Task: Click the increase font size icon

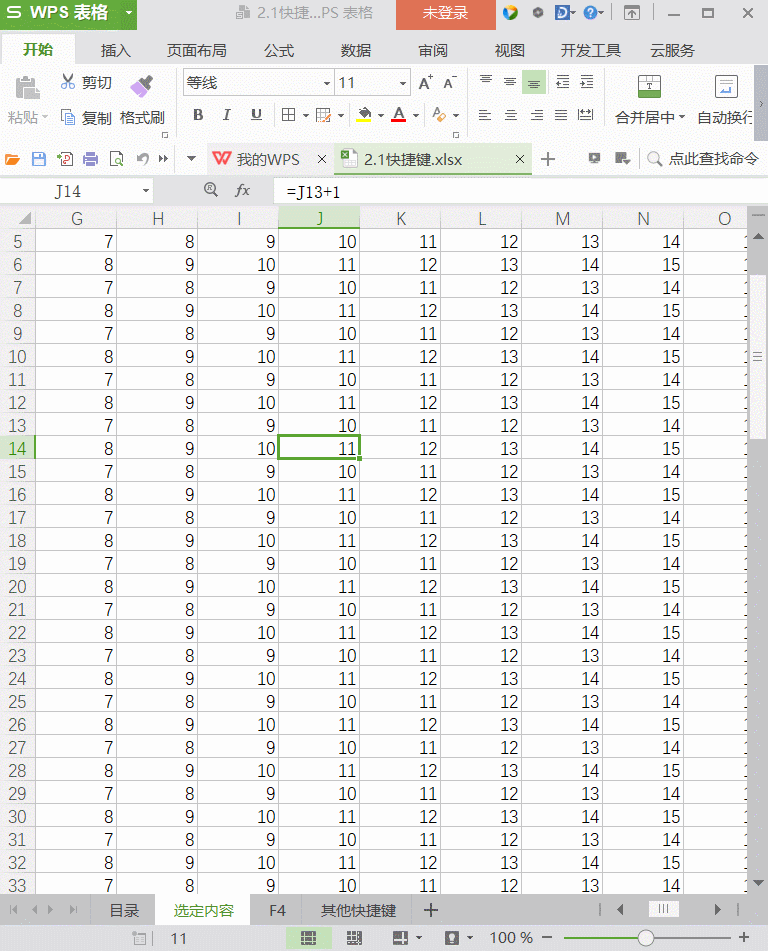Action: [x=426, y=83]
